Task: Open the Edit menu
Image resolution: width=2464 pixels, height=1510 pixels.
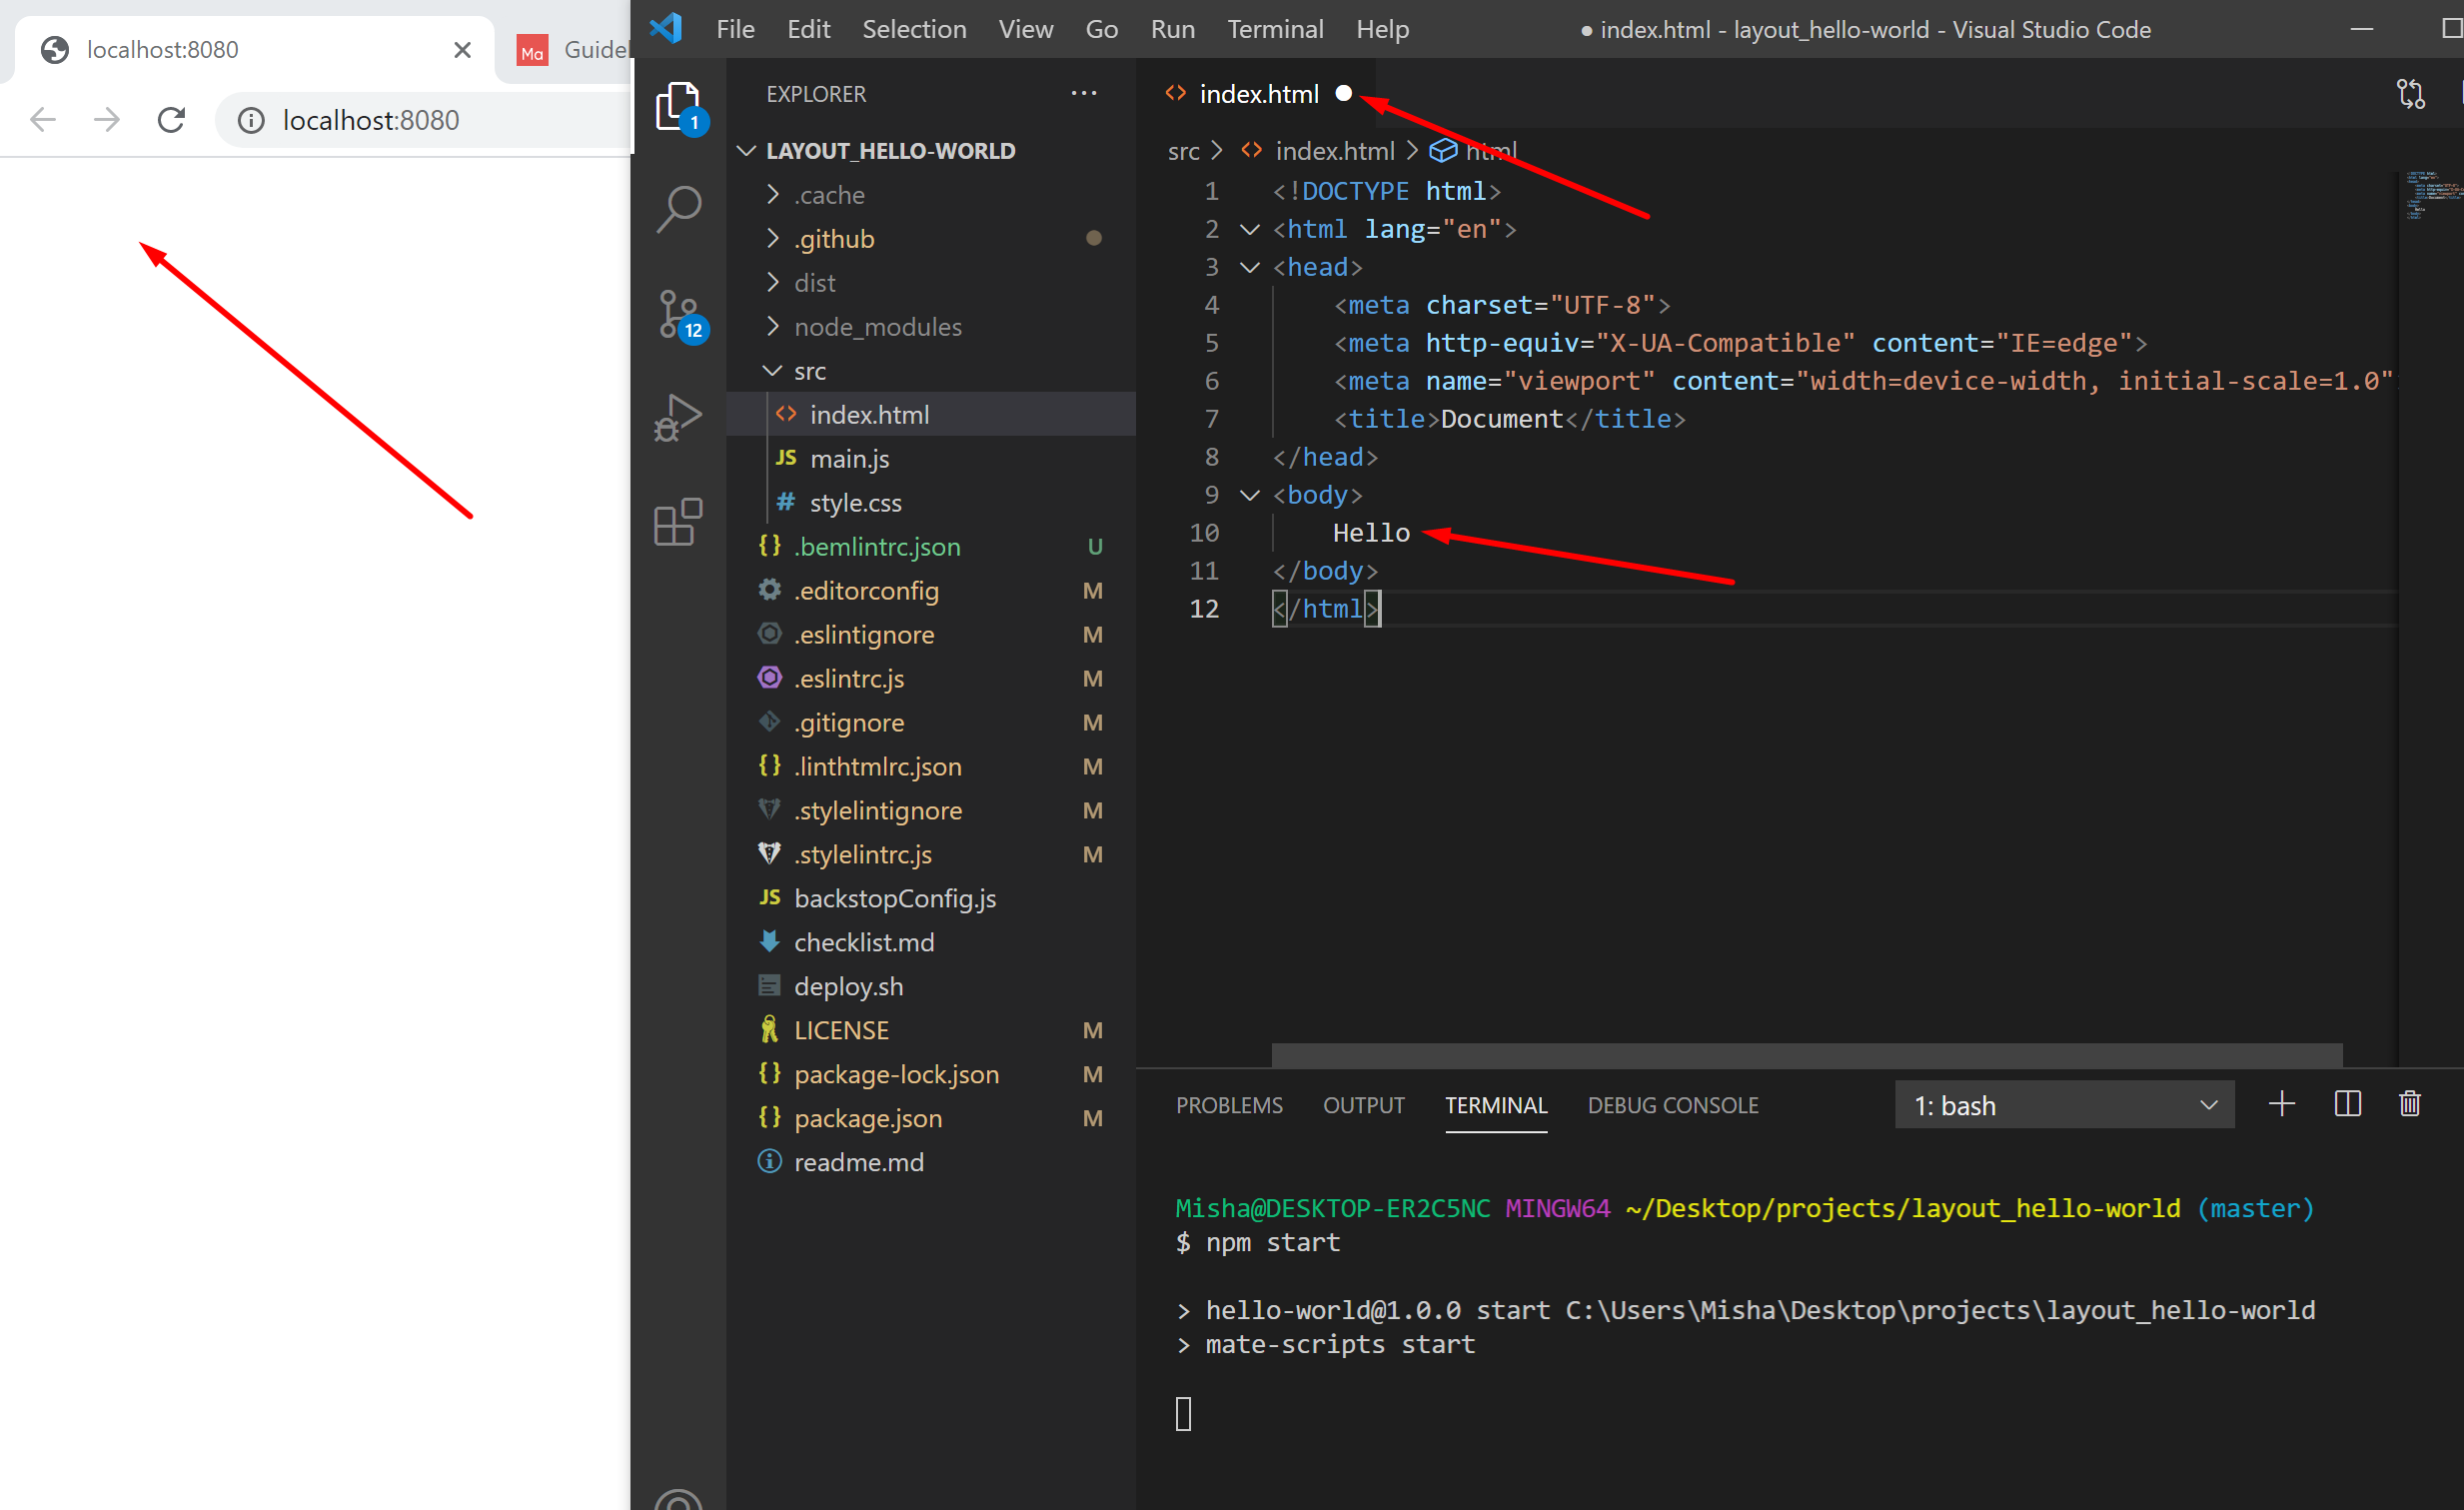Action: point(808,29)
